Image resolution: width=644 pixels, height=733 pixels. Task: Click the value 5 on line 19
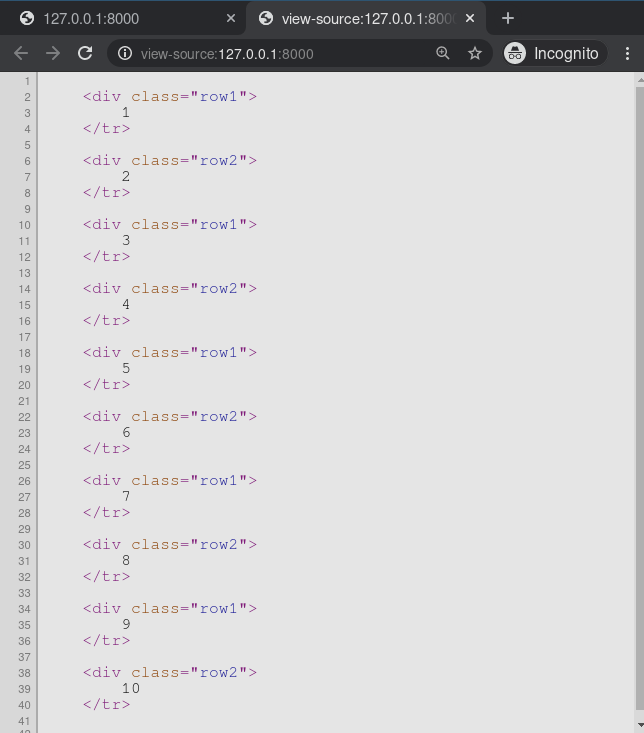point(126,368)
